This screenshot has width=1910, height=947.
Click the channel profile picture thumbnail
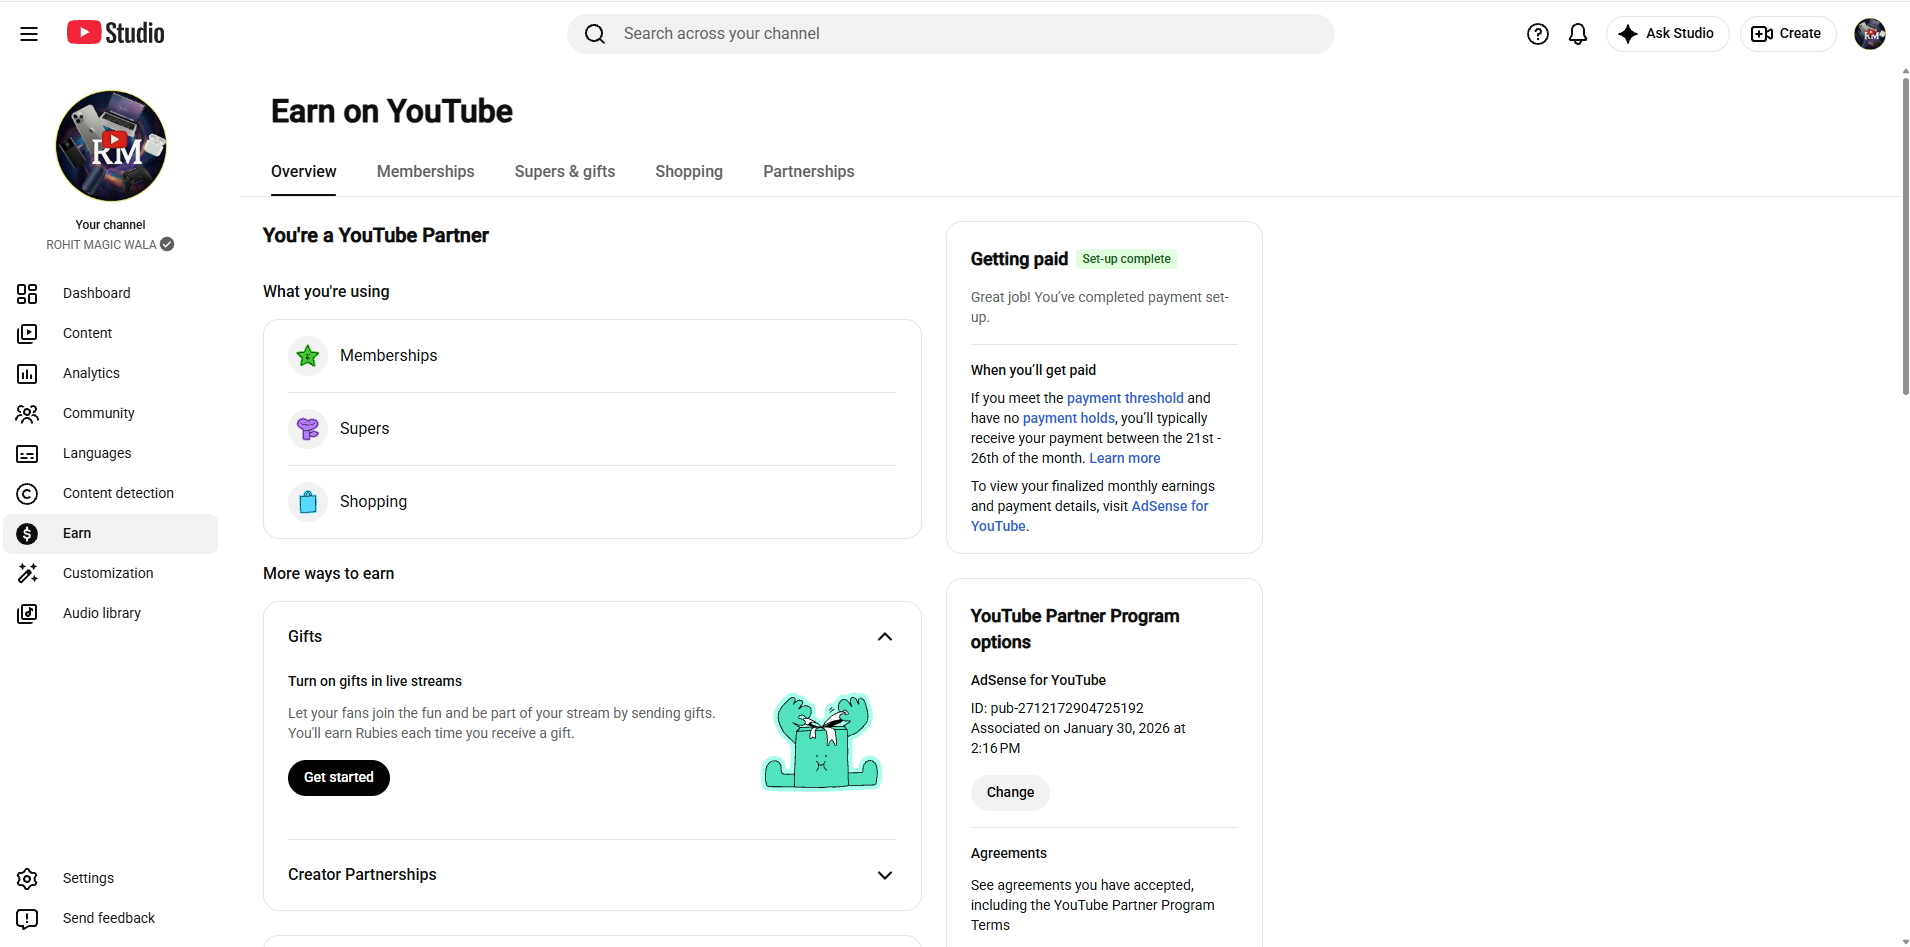pyautogui.click(x=111, y=146)
